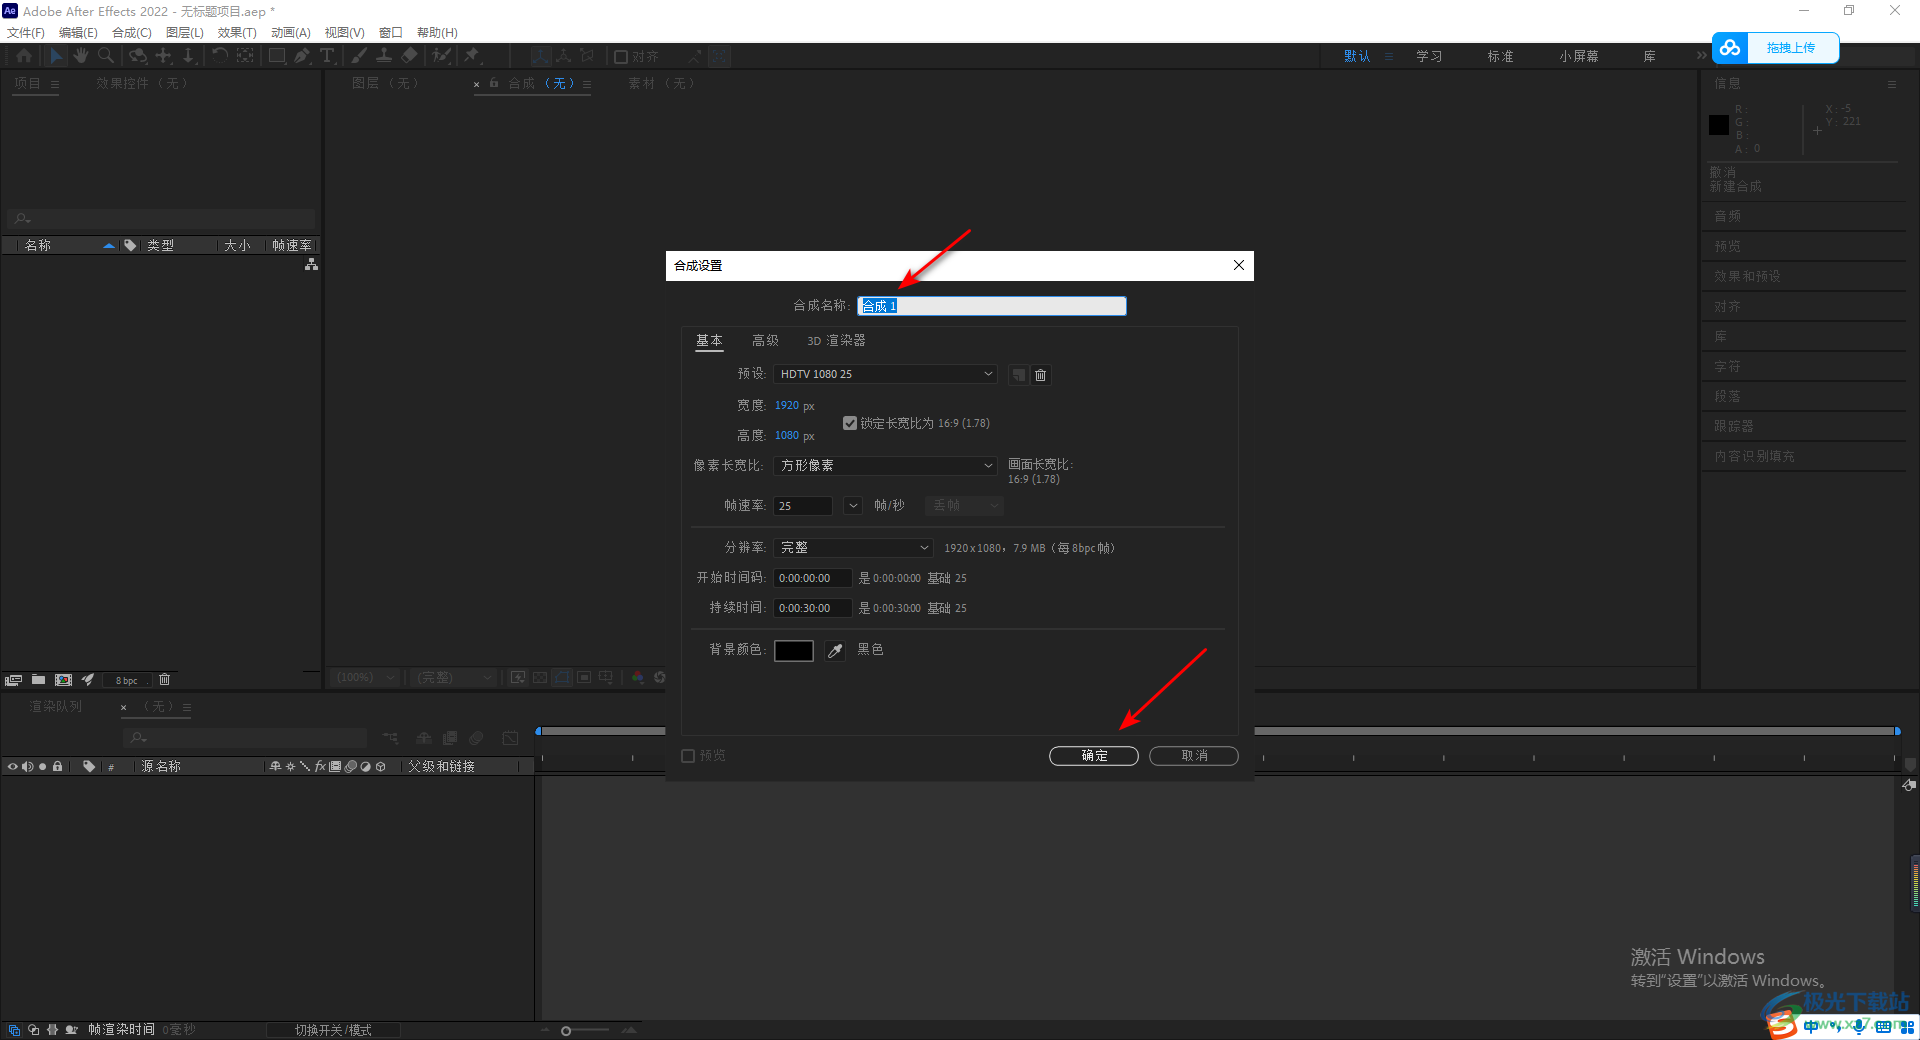Select the Hand tool
1920x1040 pixels.
tap(81, 56)
